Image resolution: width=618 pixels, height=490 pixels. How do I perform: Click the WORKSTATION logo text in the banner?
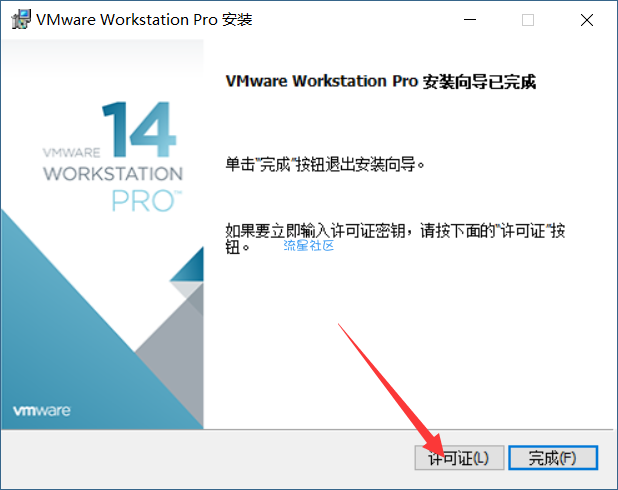[113, 173]
